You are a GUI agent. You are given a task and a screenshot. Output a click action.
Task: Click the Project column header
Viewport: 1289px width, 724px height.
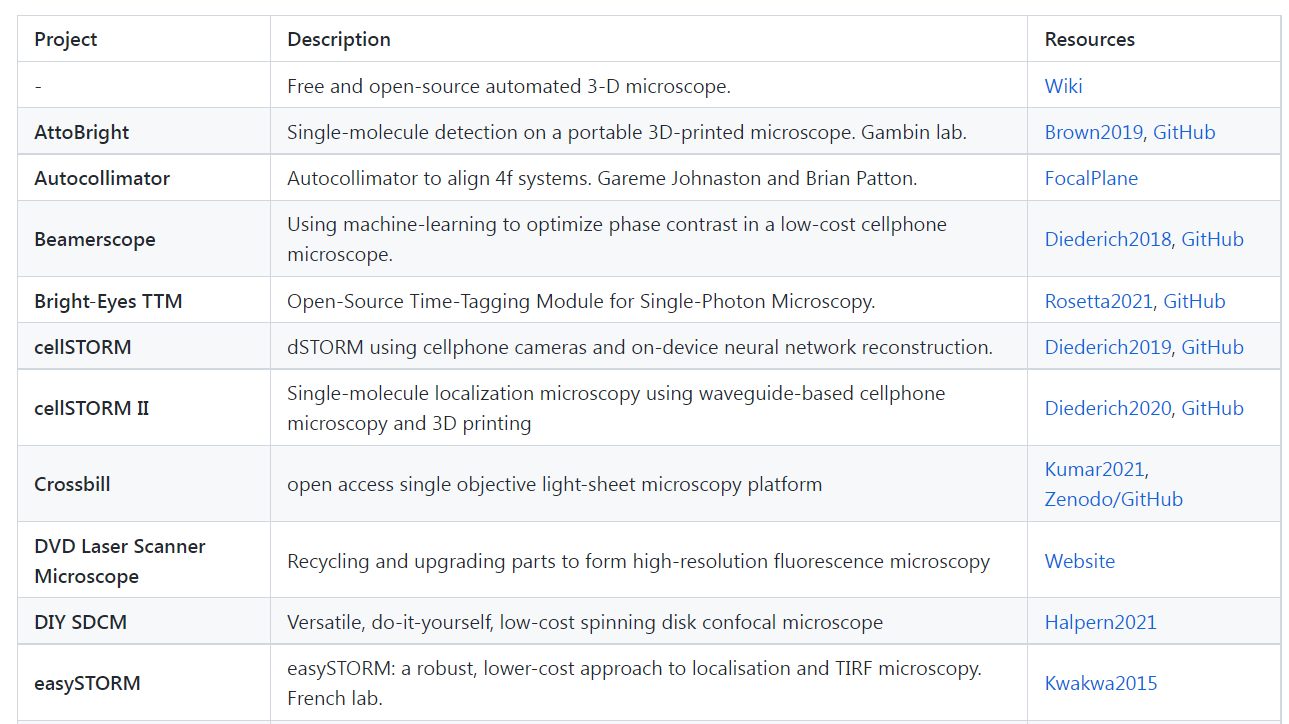(66, 40)
